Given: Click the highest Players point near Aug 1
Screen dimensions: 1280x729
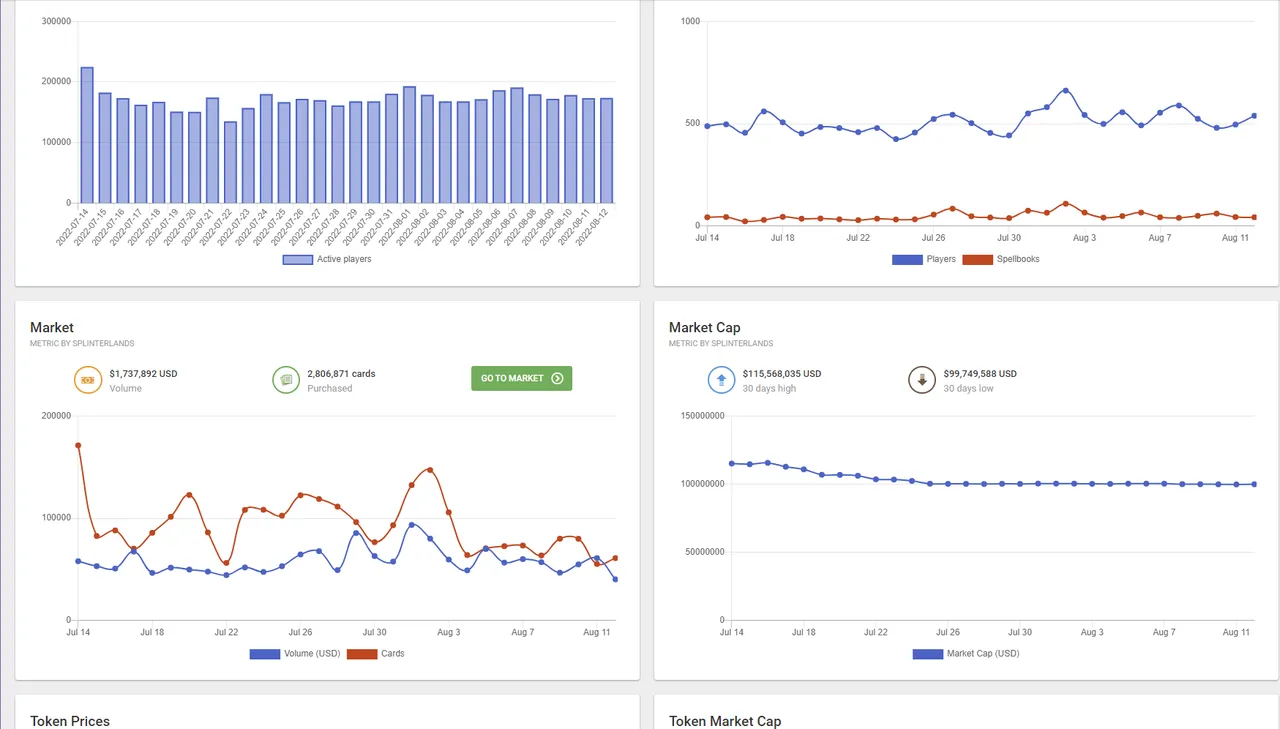Looking at the screenshot, I should point(1068,90).
